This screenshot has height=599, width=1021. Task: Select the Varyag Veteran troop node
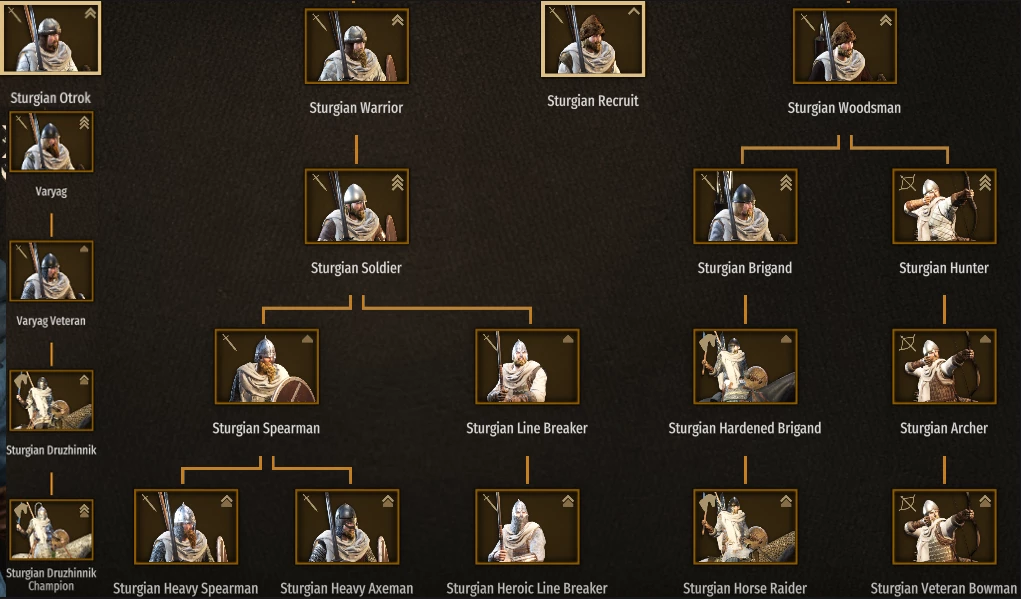(51, 271)
